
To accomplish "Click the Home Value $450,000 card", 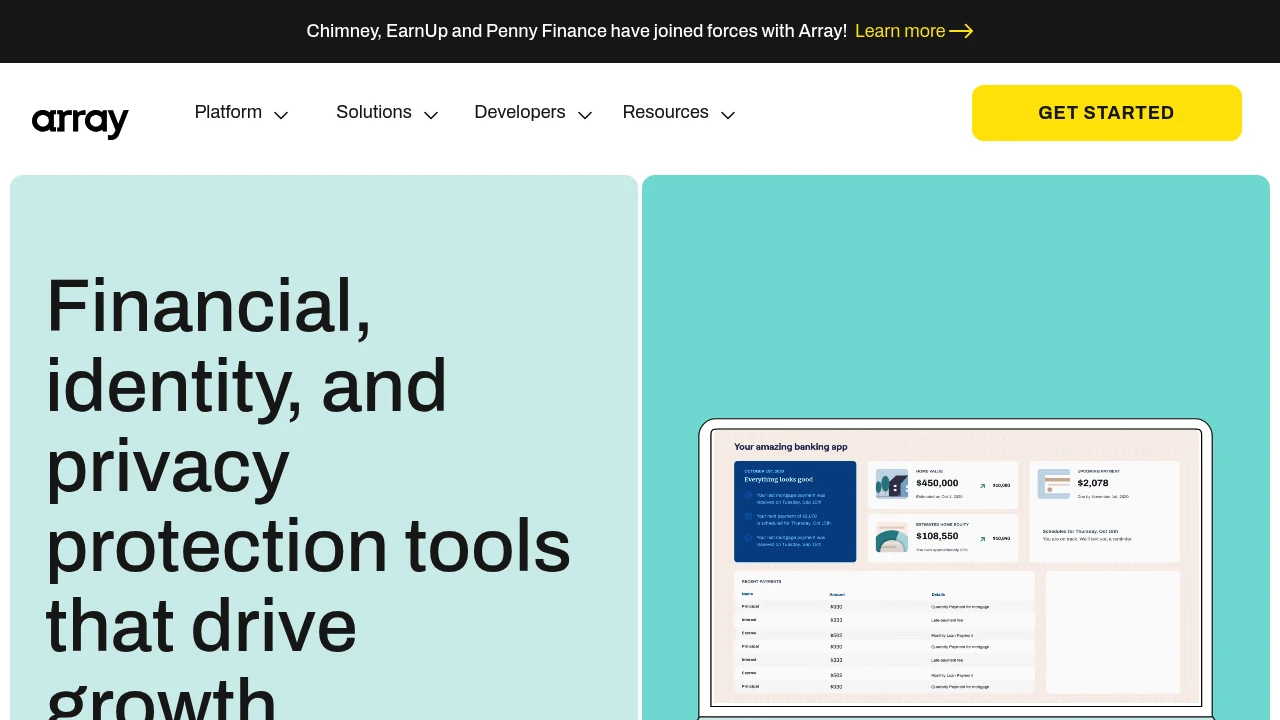I will pyautogui.click(x=943, y=485).
